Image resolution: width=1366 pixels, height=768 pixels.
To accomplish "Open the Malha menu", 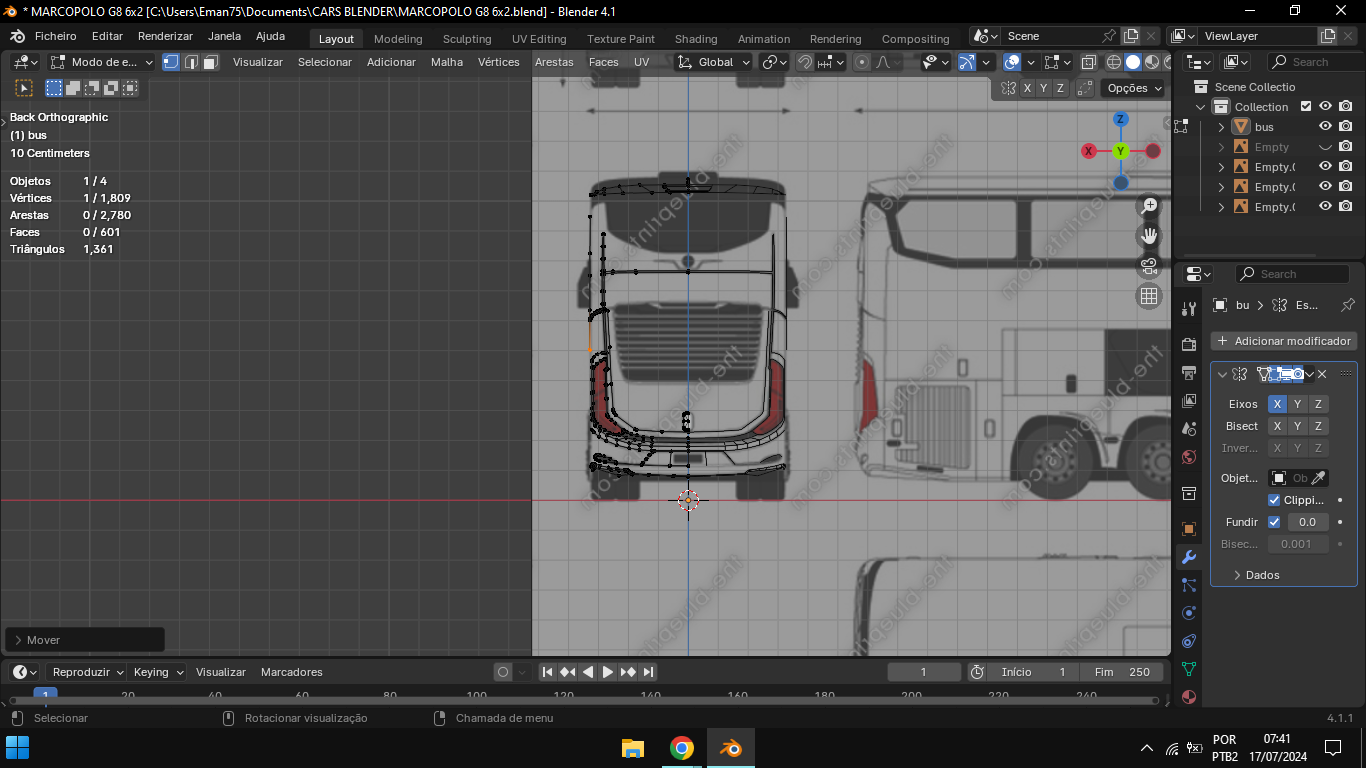I will 447,62.
